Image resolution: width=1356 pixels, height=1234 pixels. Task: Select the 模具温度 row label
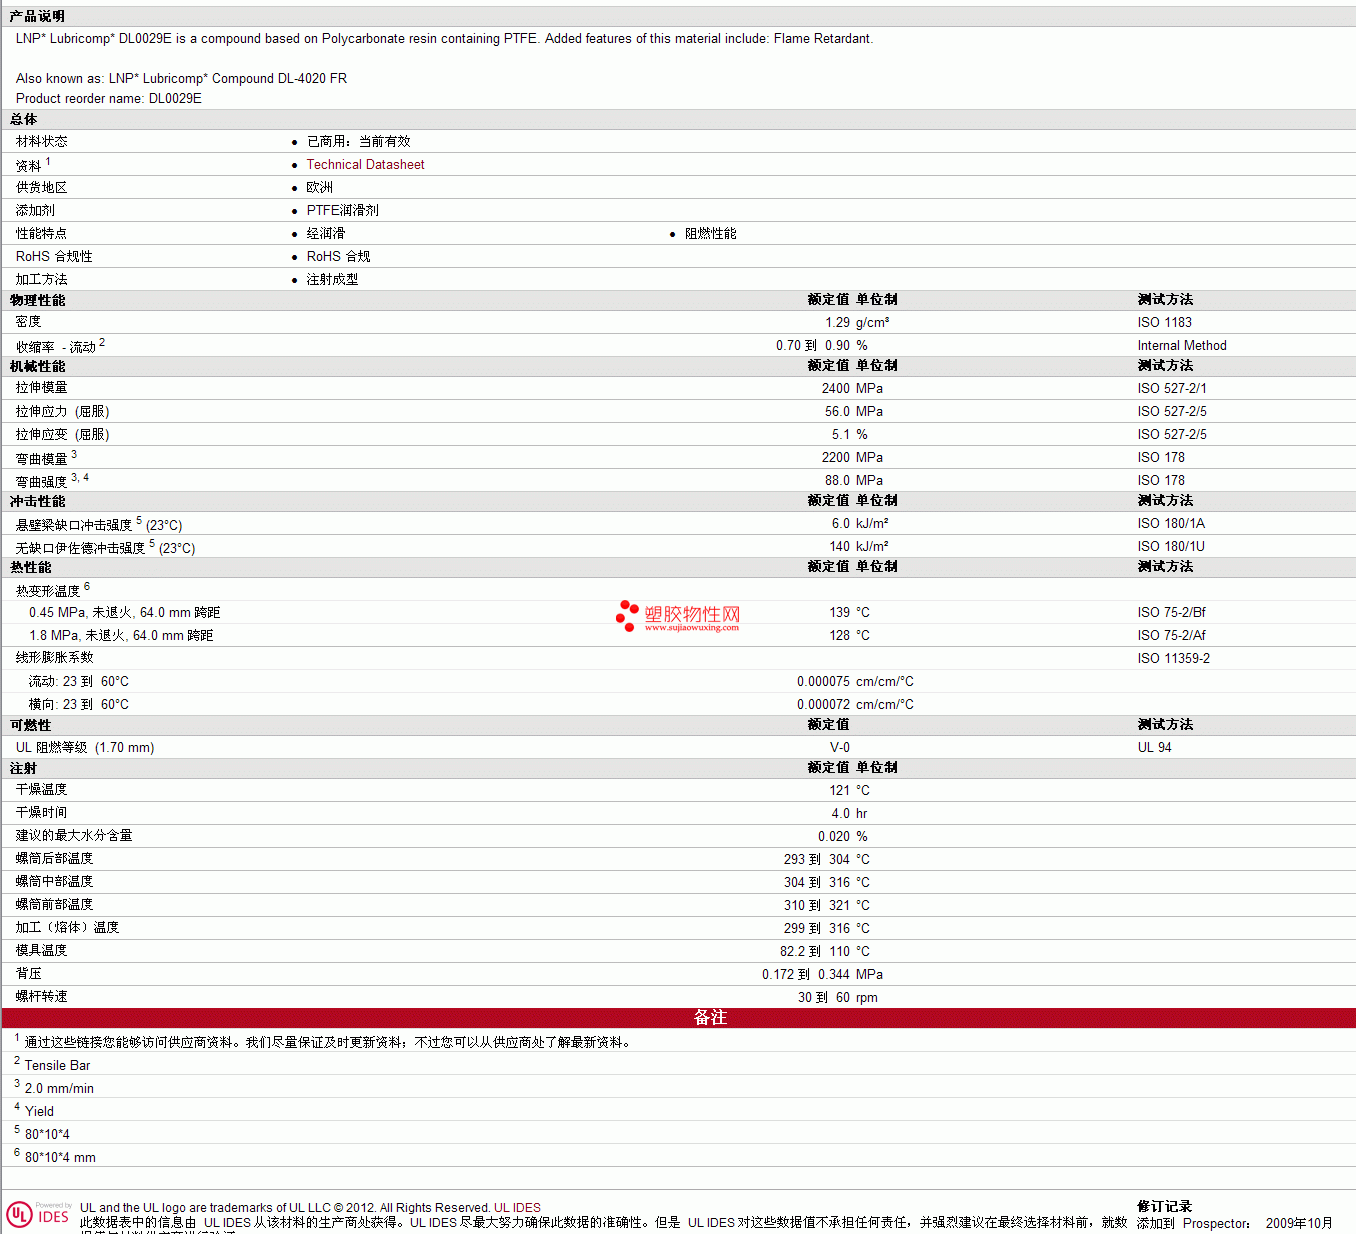[x=41, y=951]
